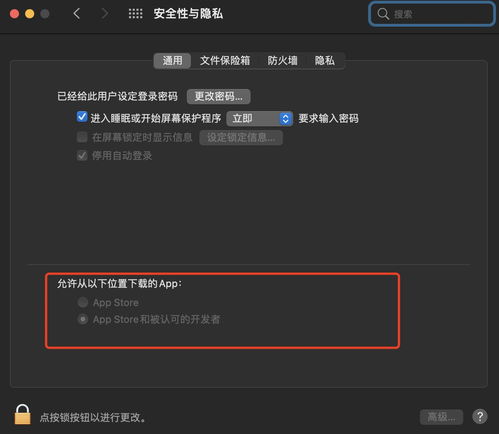Focus the 搜索 search field
Viewport: 499px width, 434px height.
point(432,14)
